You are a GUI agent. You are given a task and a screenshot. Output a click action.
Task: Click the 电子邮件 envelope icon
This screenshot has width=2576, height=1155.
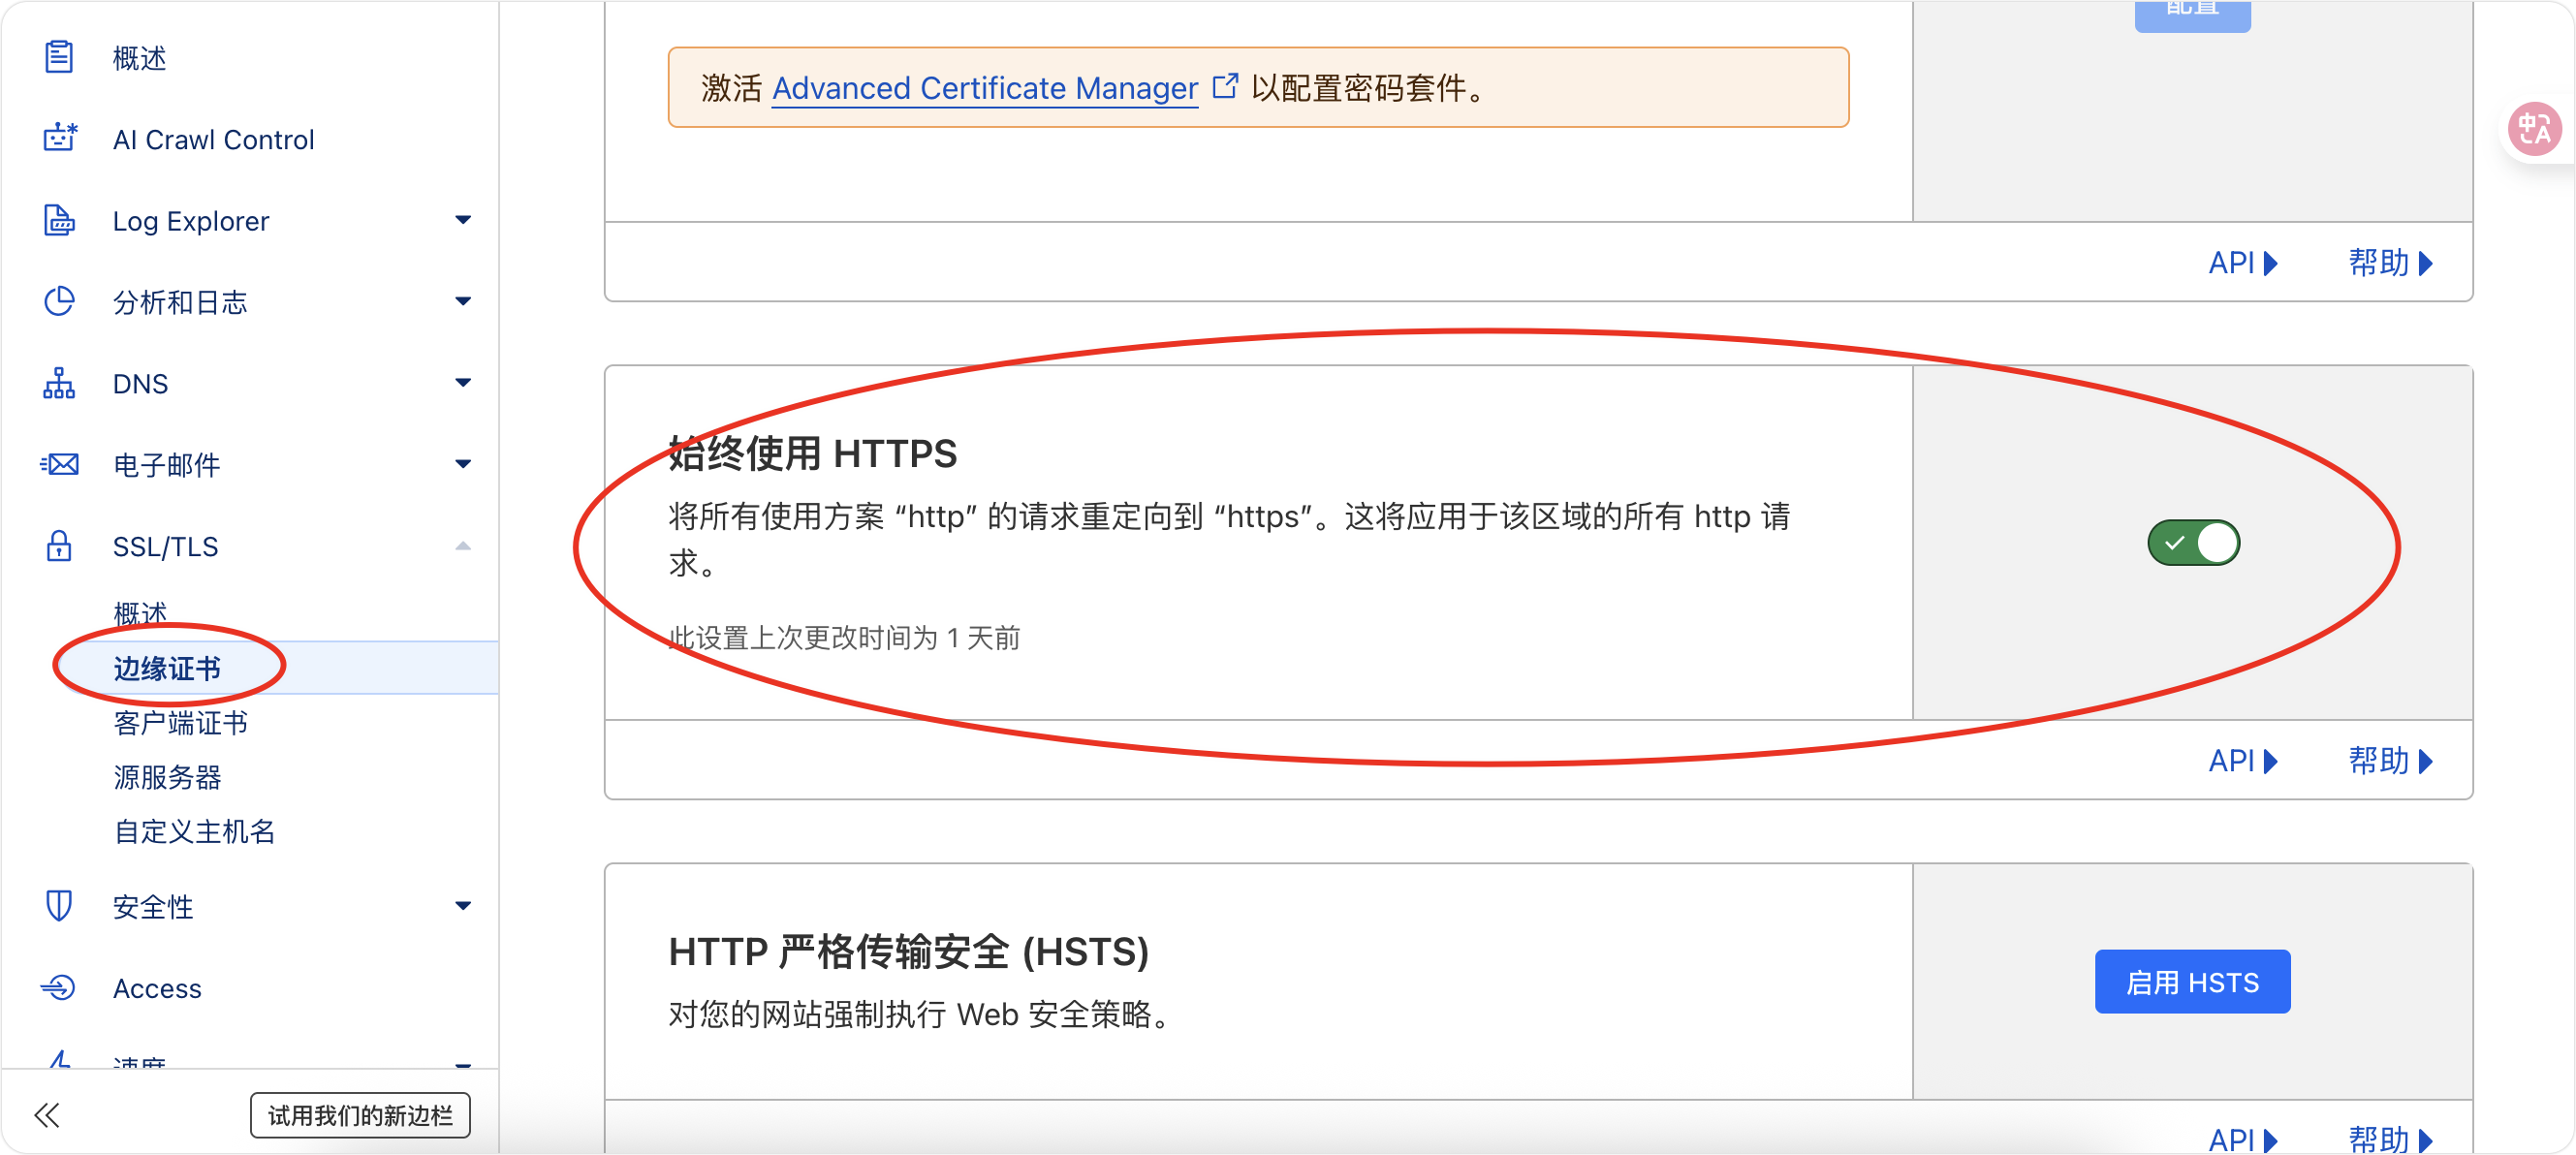point(59,464)
